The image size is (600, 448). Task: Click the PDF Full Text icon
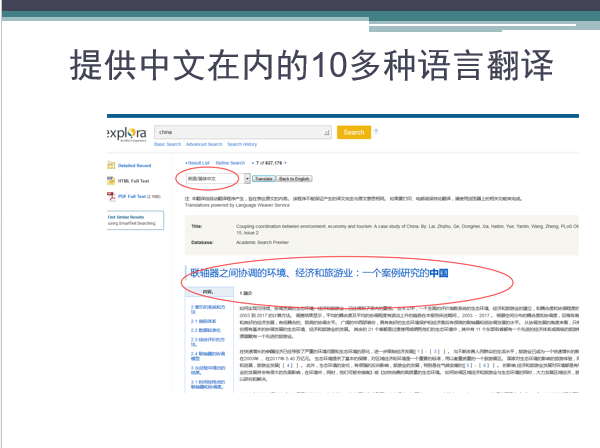tap(111, 196)
